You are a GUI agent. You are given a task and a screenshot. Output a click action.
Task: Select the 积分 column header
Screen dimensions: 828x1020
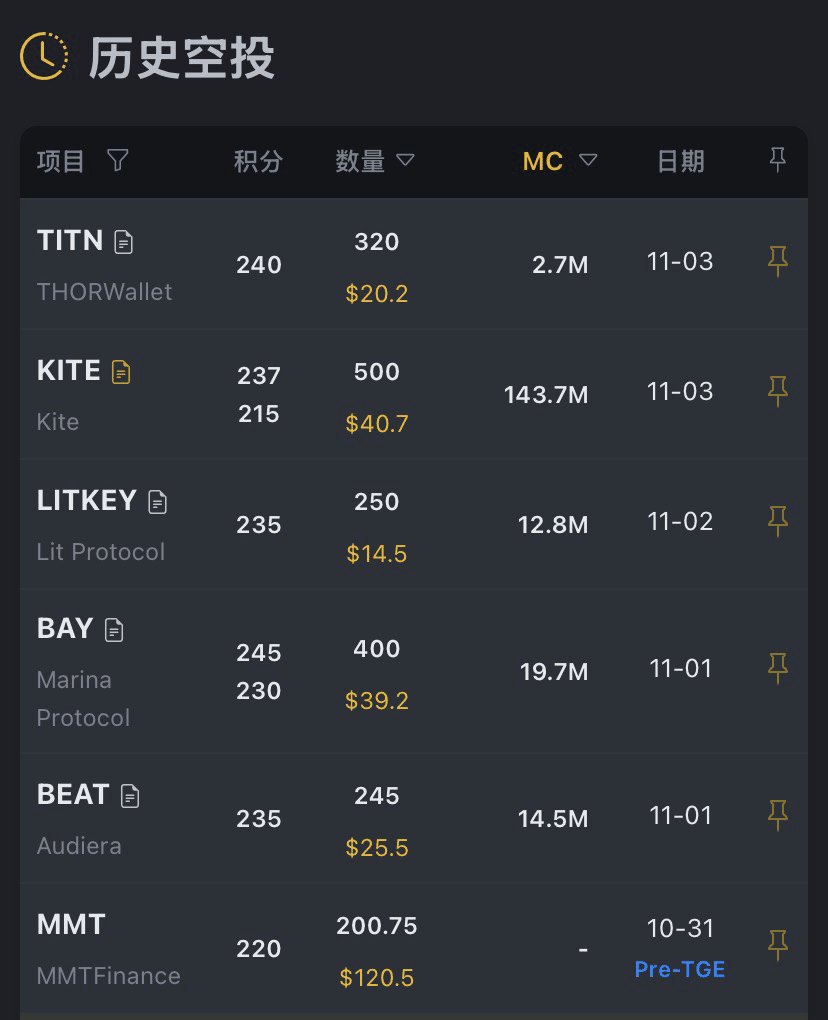pos(258,161)
